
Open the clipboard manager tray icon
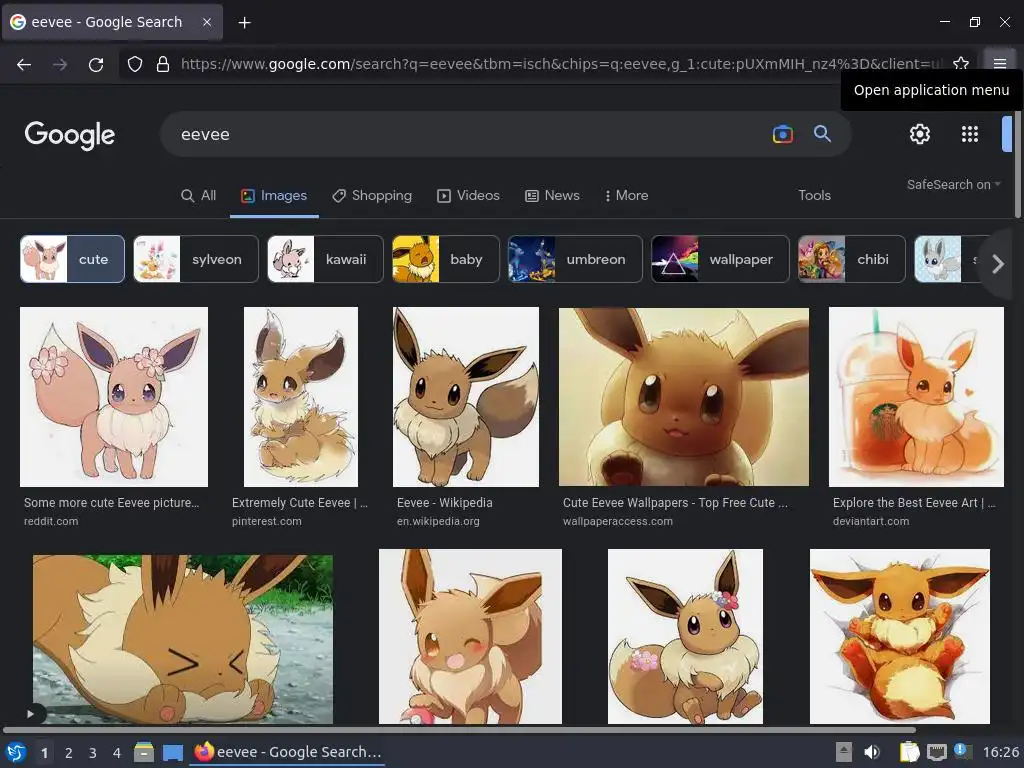[909, 752]
